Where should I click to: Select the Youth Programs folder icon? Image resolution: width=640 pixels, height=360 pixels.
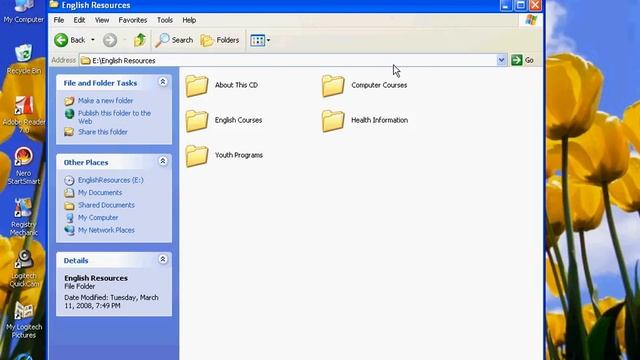[x=197, y=156]
